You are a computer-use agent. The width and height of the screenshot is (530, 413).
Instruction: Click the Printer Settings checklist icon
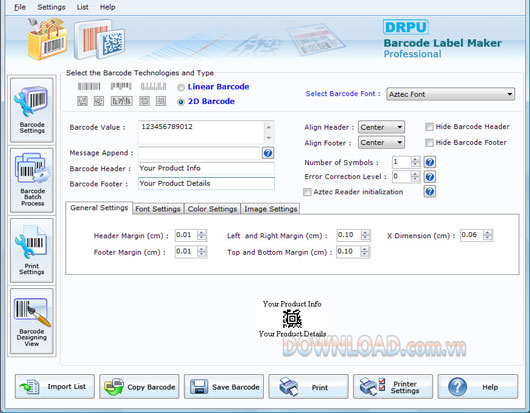point(372,387)
